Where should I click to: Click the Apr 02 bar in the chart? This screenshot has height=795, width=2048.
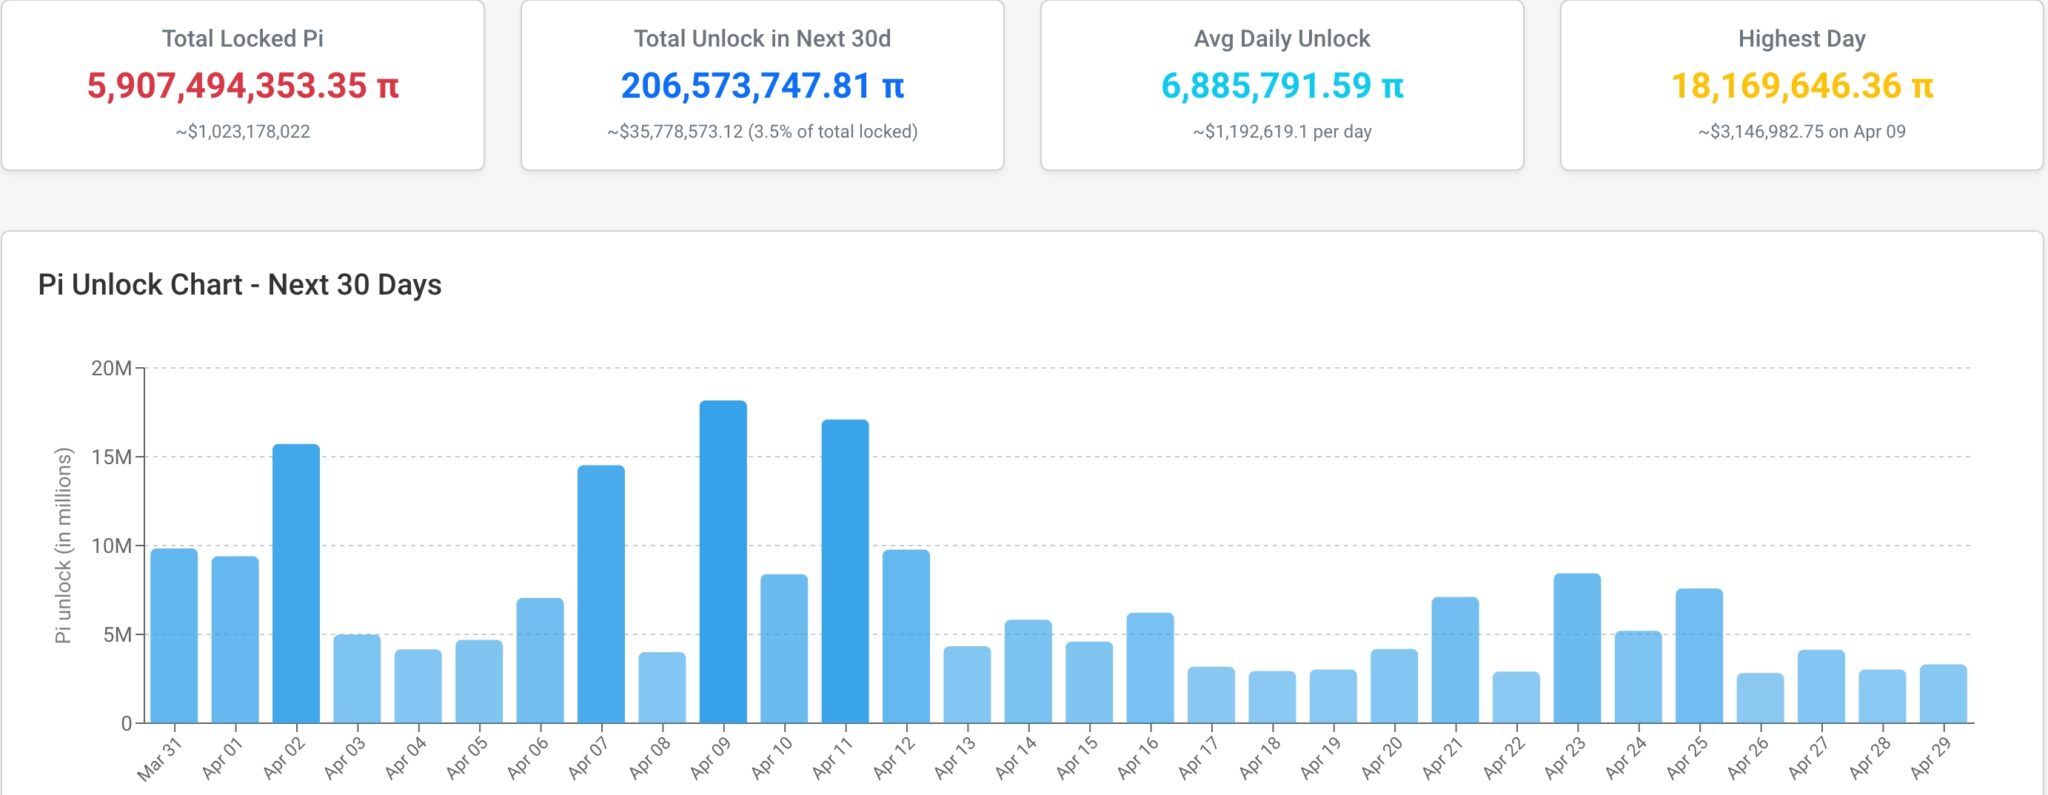click(x=296, y=583)
